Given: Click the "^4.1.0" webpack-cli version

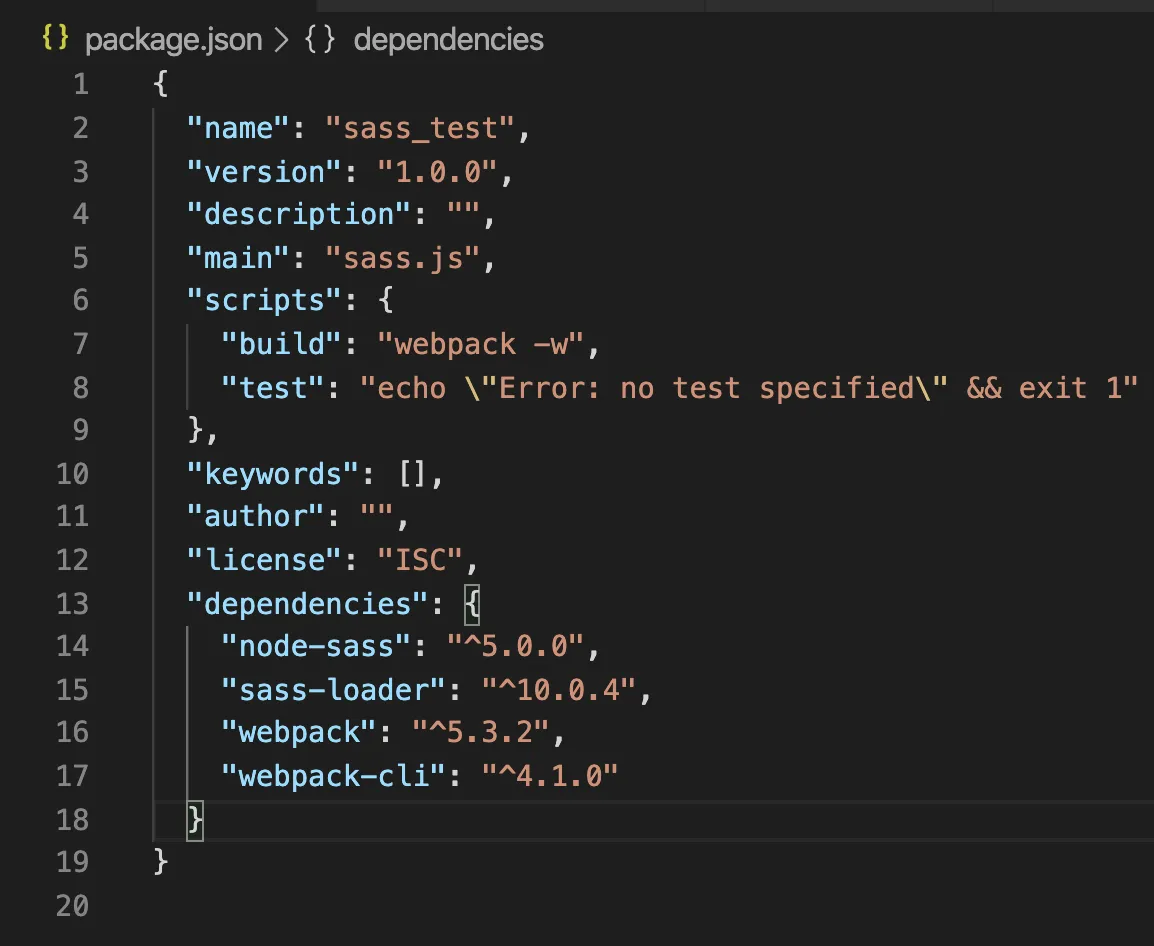Looking at the screenshot, I should click(550, 775).
